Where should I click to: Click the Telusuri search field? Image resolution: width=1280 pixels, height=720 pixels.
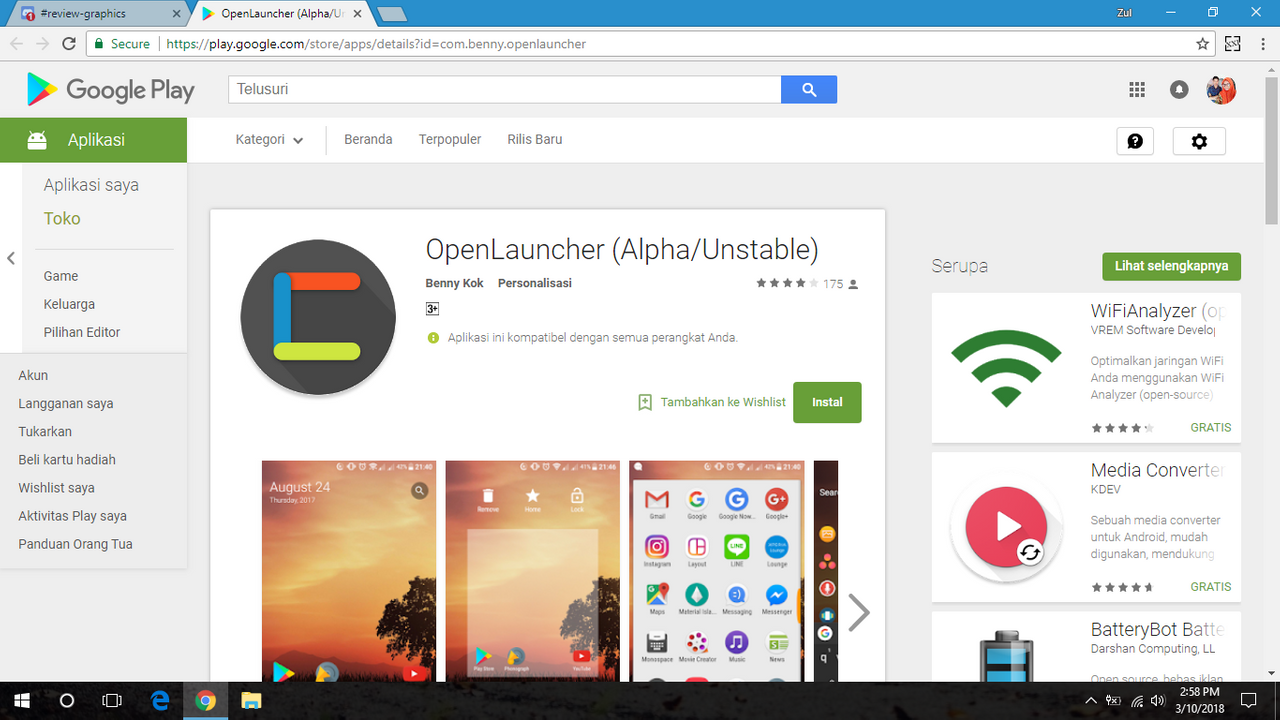pyautogui.click(x=505, y=89)
